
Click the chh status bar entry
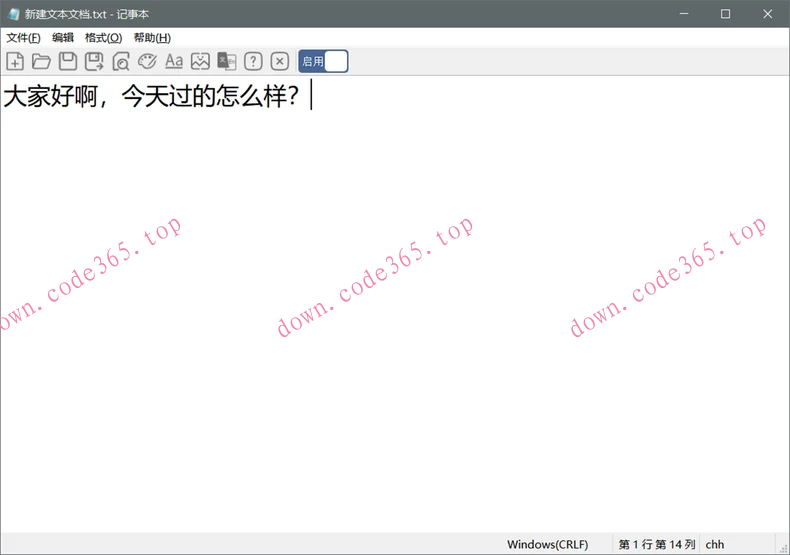pyautogui.click(x=714, y=544)
